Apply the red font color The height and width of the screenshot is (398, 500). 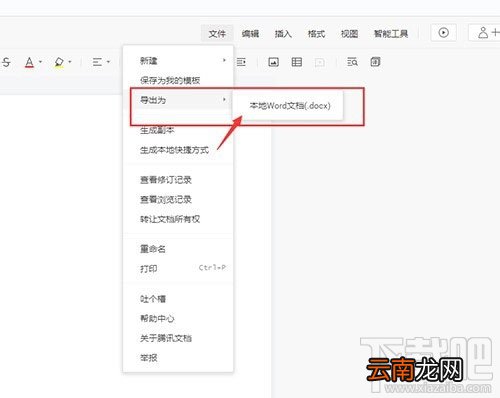click(29, 62)
